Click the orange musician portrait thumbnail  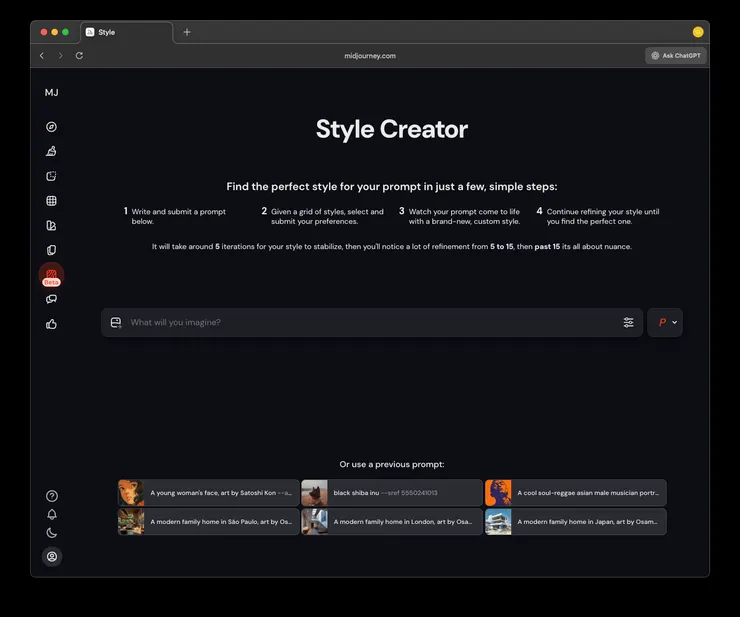pos(498,493)
